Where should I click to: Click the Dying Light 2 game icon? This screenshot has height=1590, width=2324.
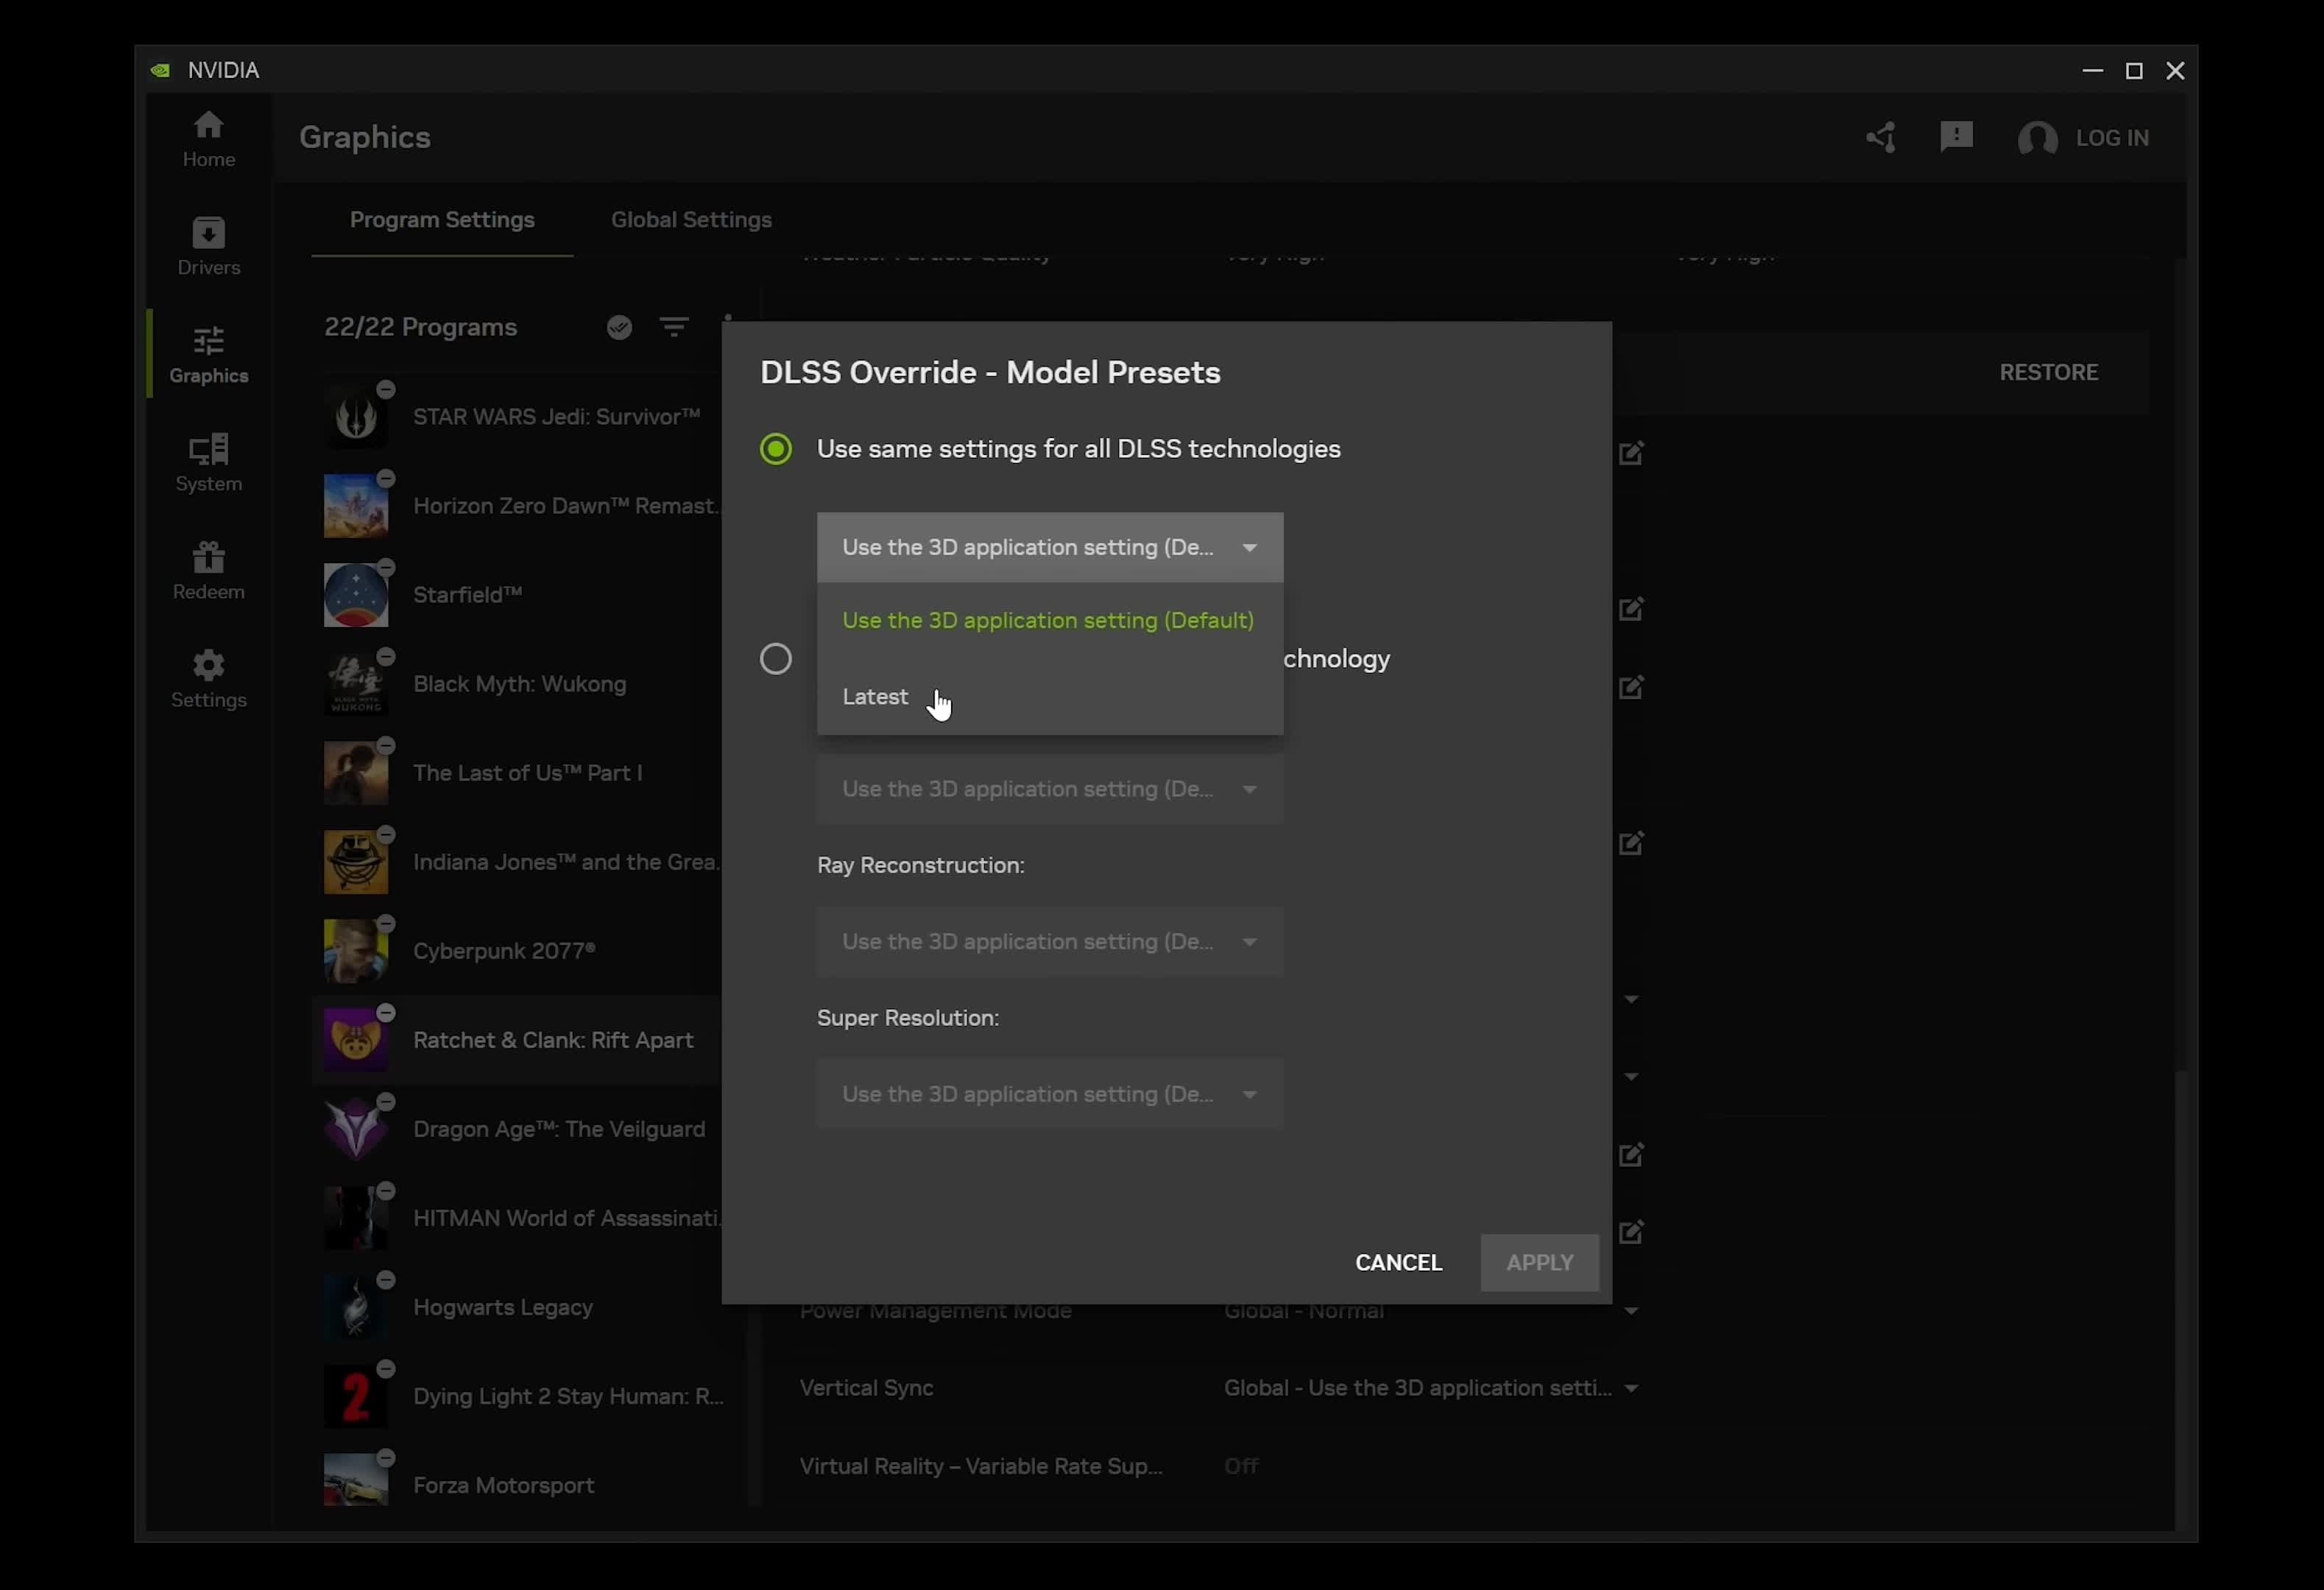pyautogui.click(x=356, y=1396)
